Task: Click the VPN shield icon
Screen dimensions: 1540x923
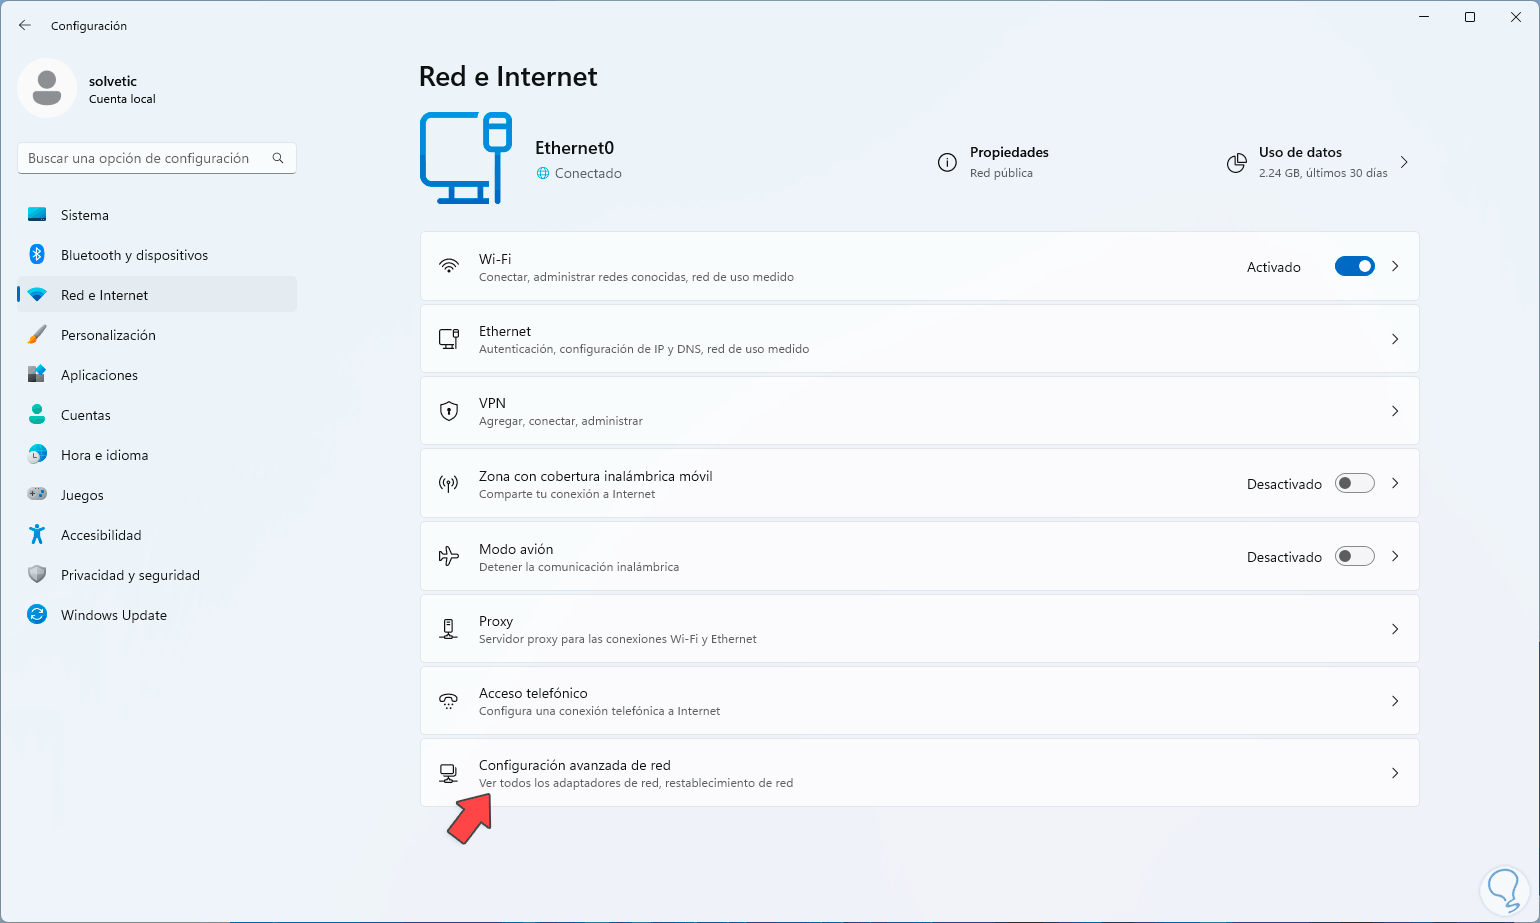Action: tap(449, 411)
